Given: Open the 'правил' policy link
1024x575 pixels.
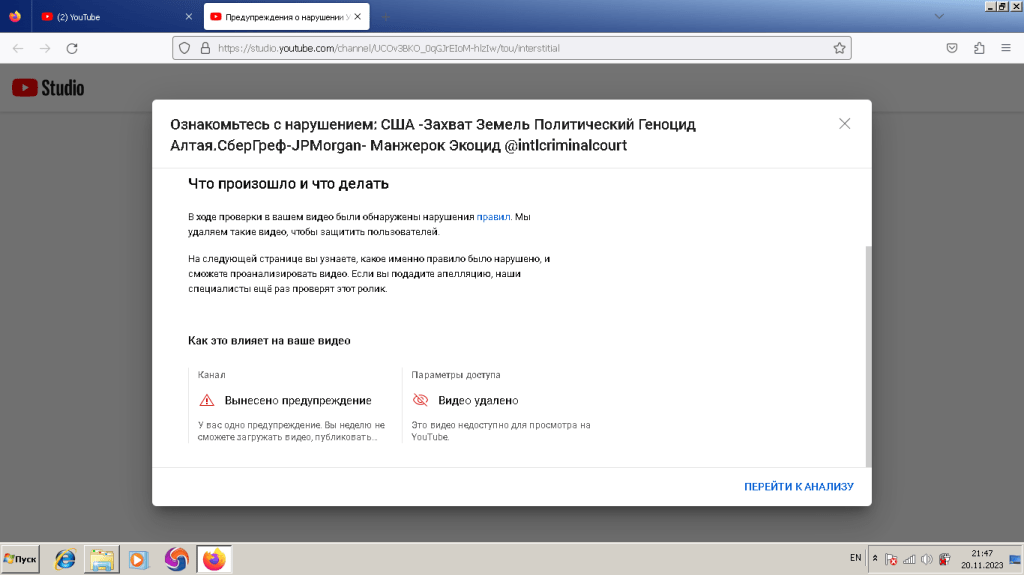Looking at the screenshot, I should pyautogui.click(x=493, y=216).
